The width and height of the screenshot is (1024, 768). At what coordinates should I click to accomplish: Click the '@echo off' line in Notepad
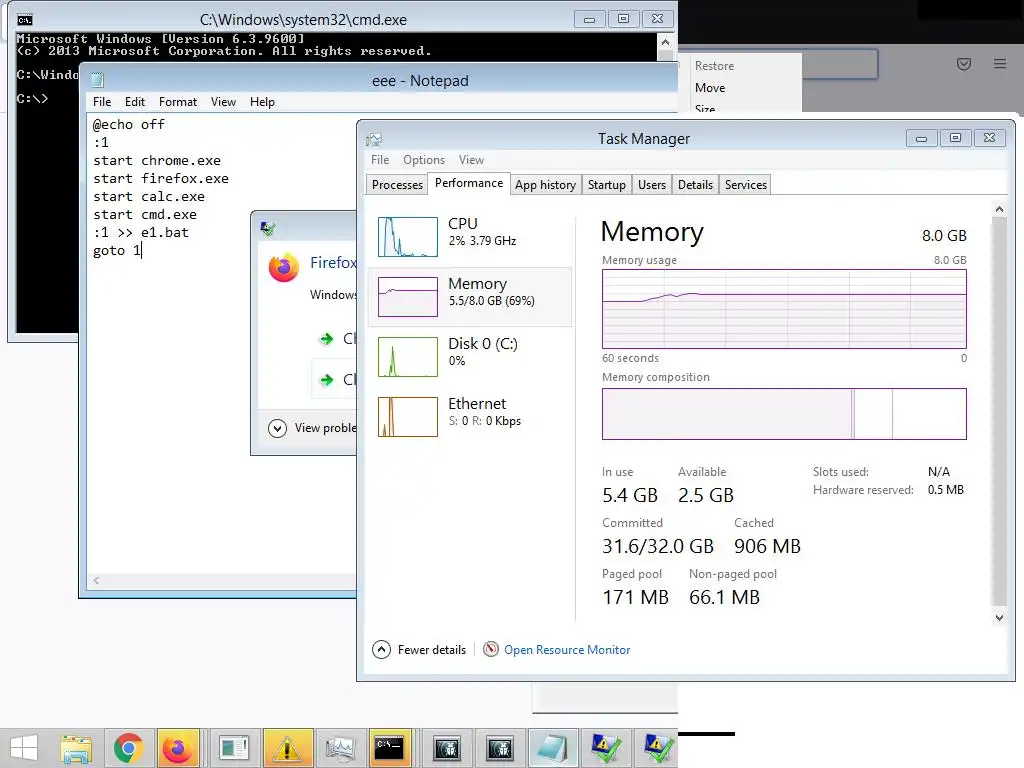(129, 125)
